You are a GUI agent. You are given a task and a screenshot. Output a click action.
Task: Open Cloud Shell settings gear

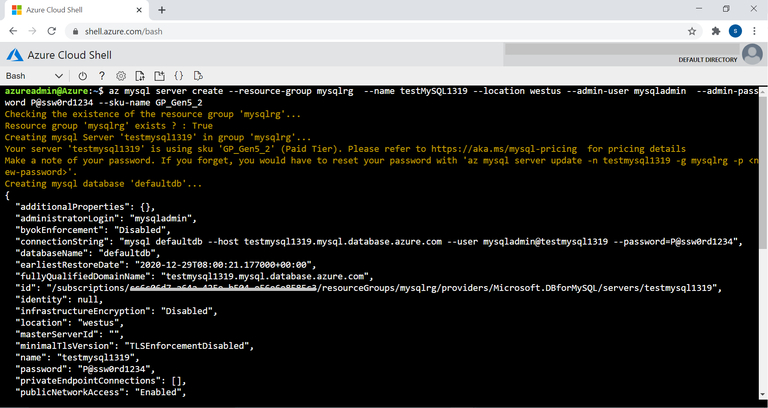click(x=120, y=76)
